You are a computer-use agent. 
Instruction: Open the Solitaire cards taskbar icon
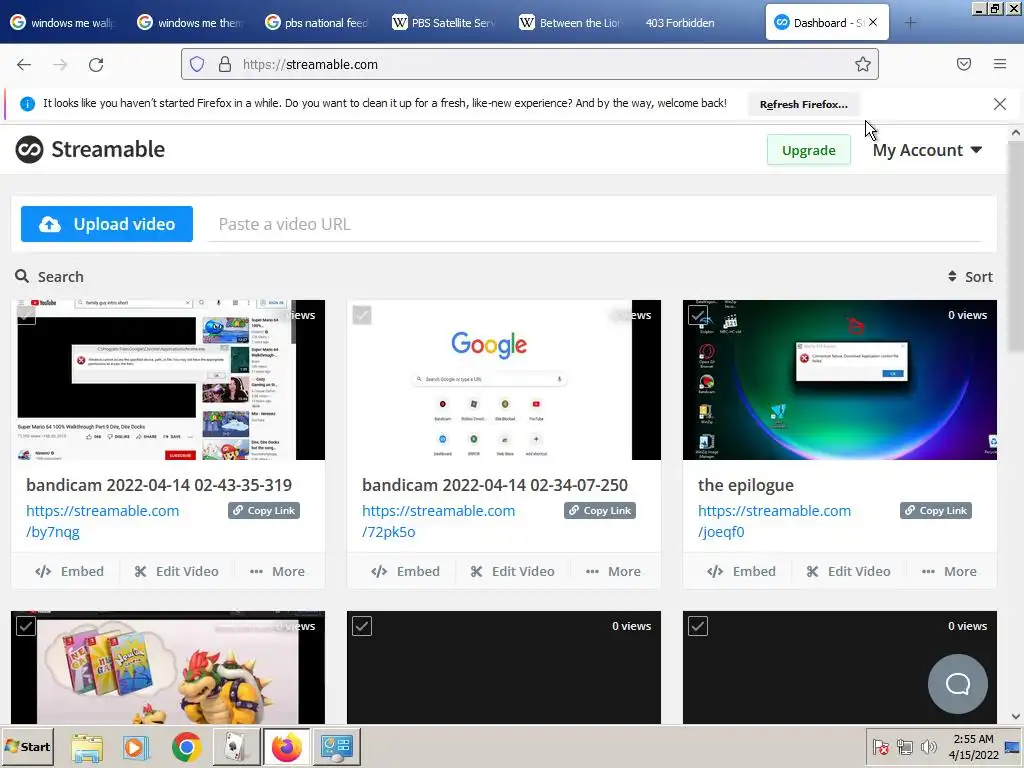pos(236,747)
